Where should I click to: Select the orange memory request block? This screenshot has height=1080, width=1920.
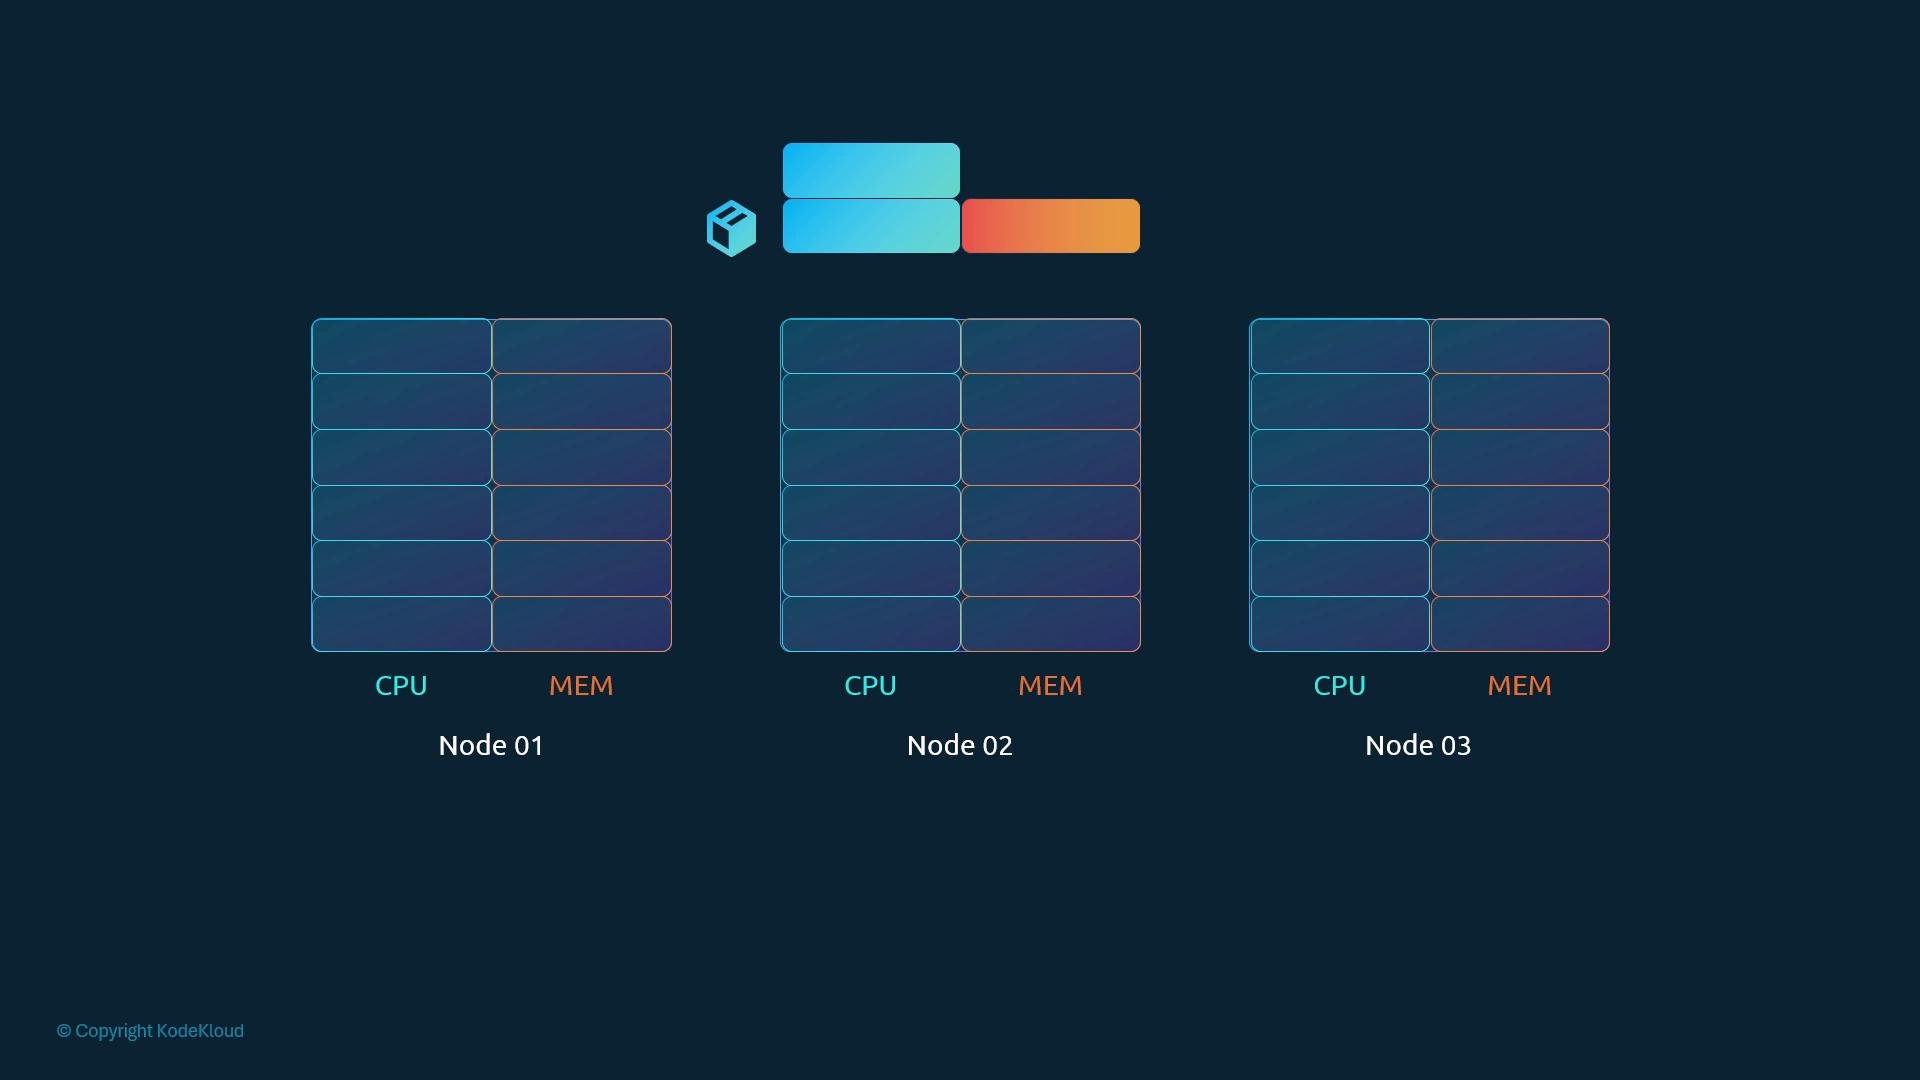click(x=1050, y=226)
